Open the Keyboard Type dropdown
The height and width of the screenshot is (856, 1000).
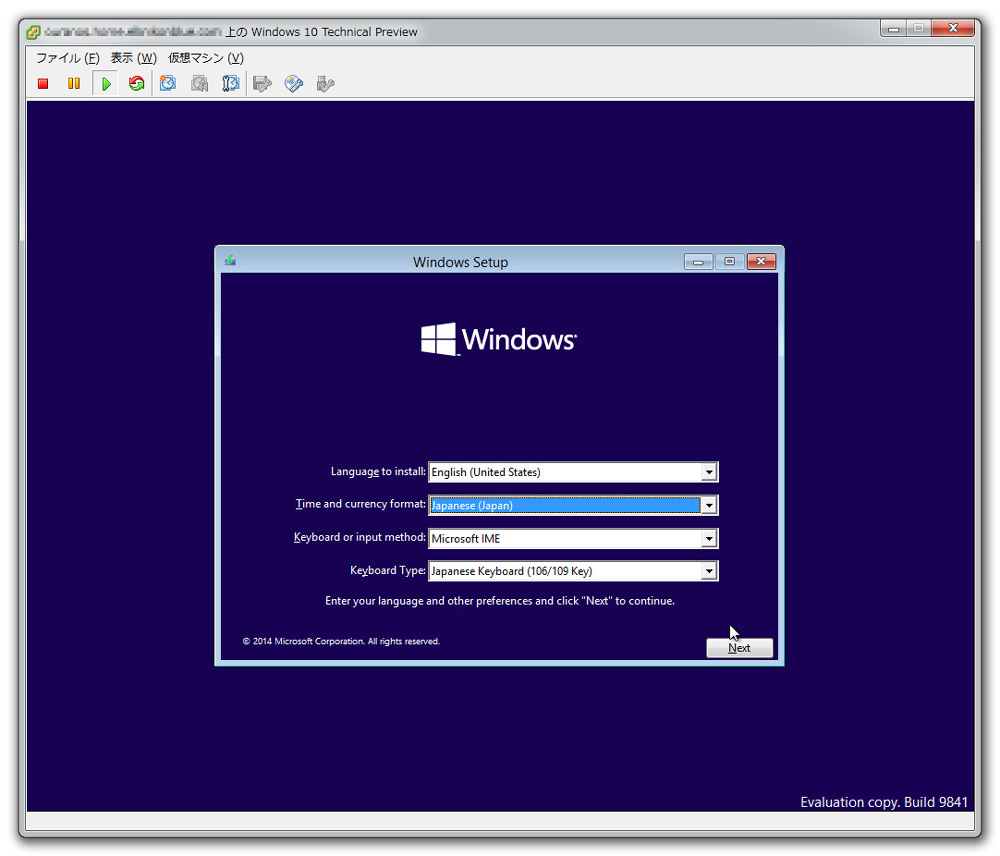pos(709,571)
